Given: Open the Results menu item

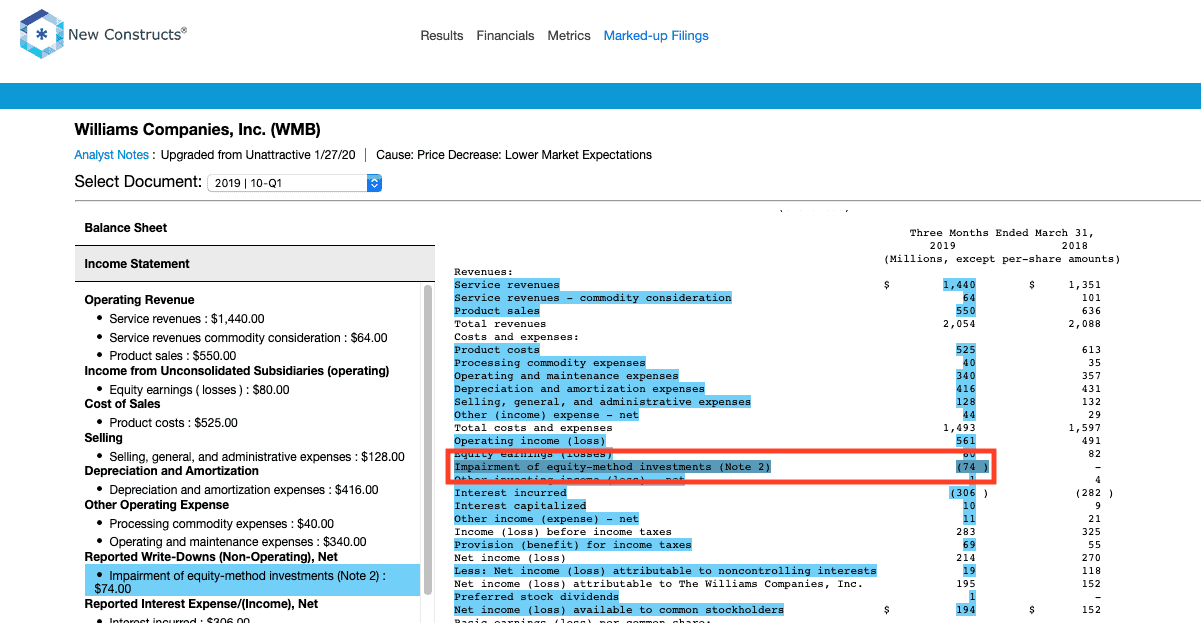Looking at the screenshot, I should coord(442,36).
